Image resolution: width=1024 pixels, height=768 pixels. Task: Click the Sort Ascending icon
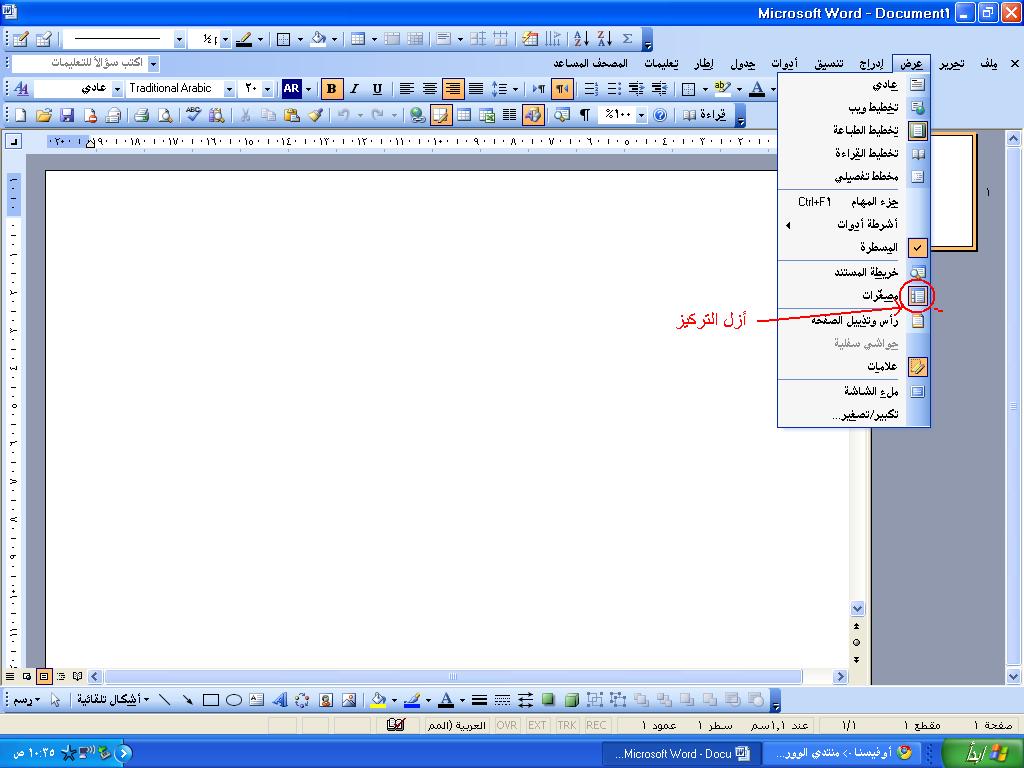coord(581,39)
